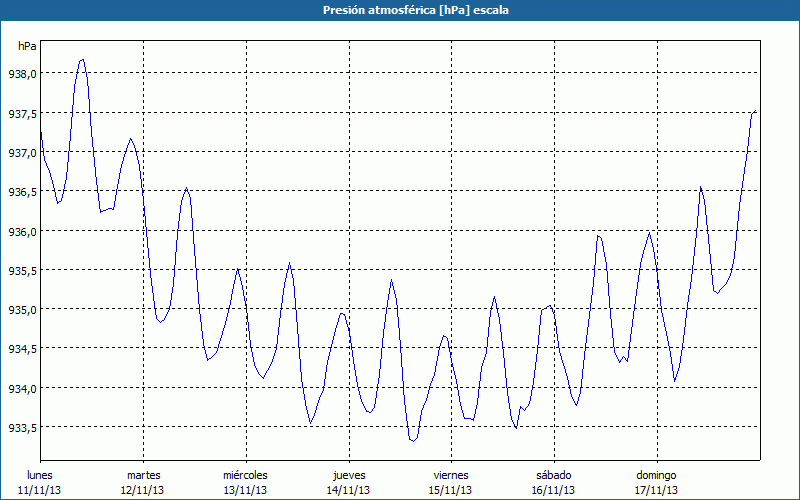
Task: Select the 'jueves' day label
Action: [x=348, y=475]
